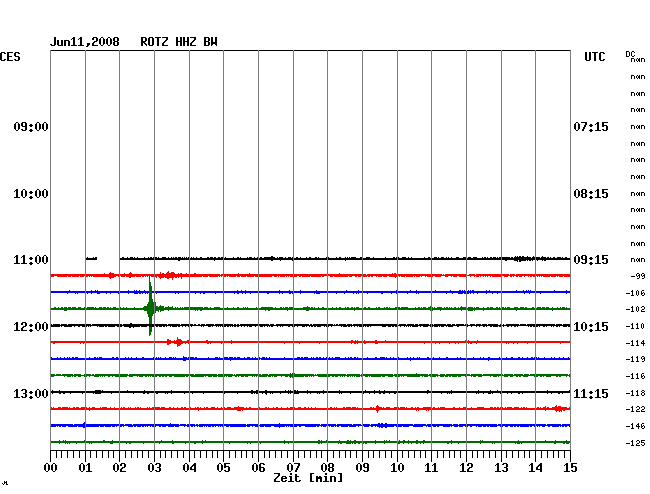Click the 15 minute axis label
The height and width of the screenshot is (494, 650).
click(x=570, y=468)
